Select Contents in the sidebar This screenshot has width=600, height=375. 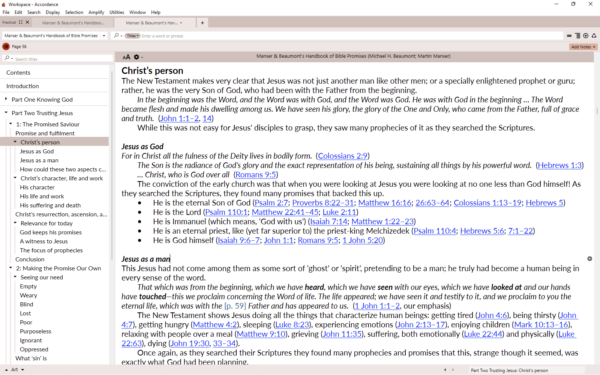[x=18, y=72]
